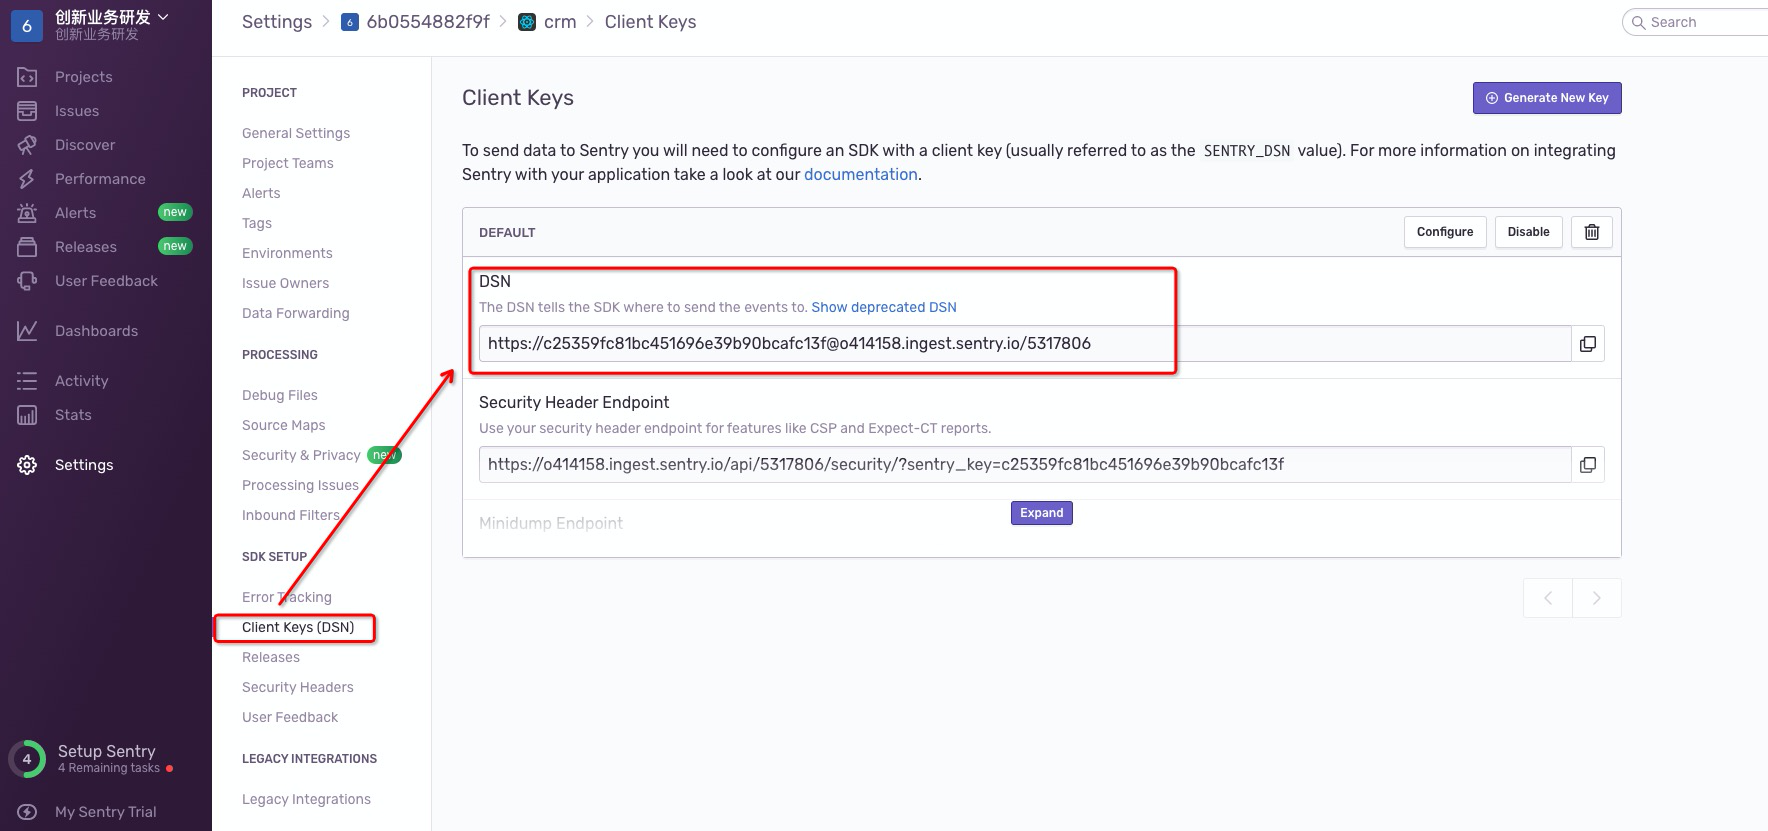The height and width of the screenshot is (831, 1768).
Task: Select Client Keys (DSN) in settings menu
Action: click(298, 627)
